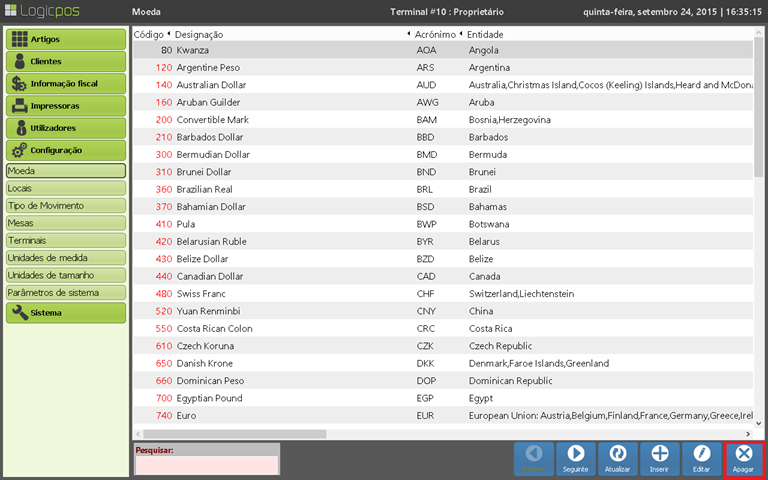
Task: Open Parâmetros de sistema entry
Action: coord(66,292)
